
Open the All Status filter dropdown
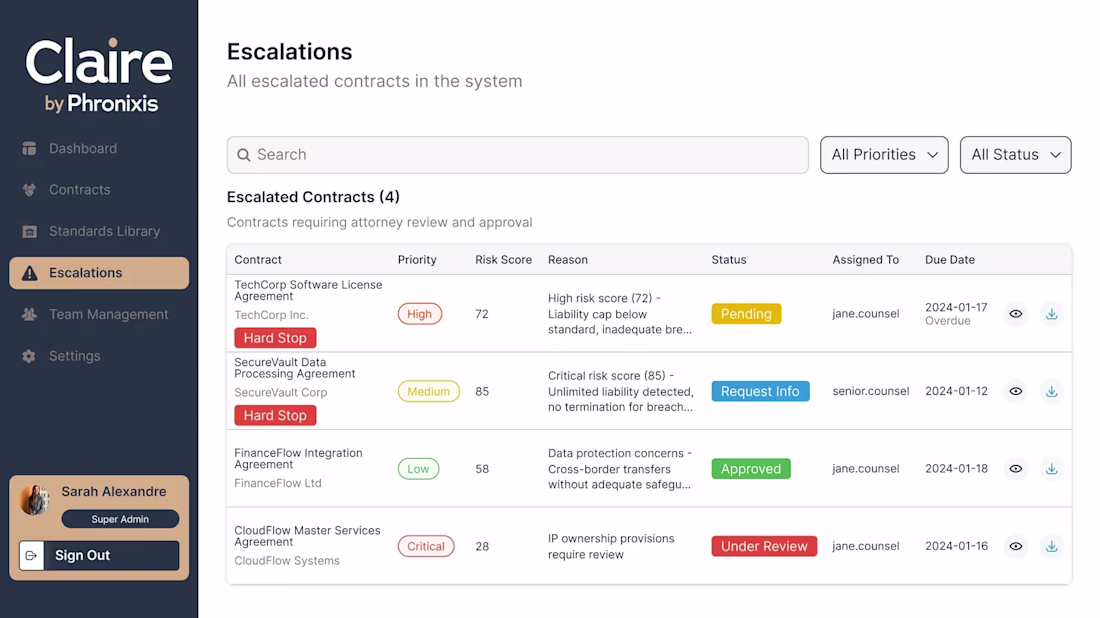coord(1015,155)
